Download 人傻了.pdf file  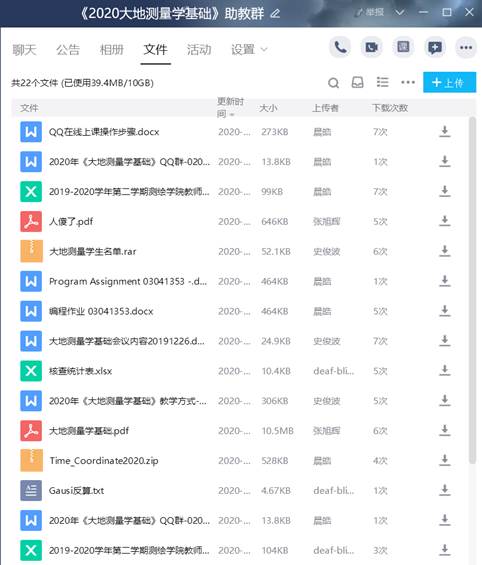point(445,221)
